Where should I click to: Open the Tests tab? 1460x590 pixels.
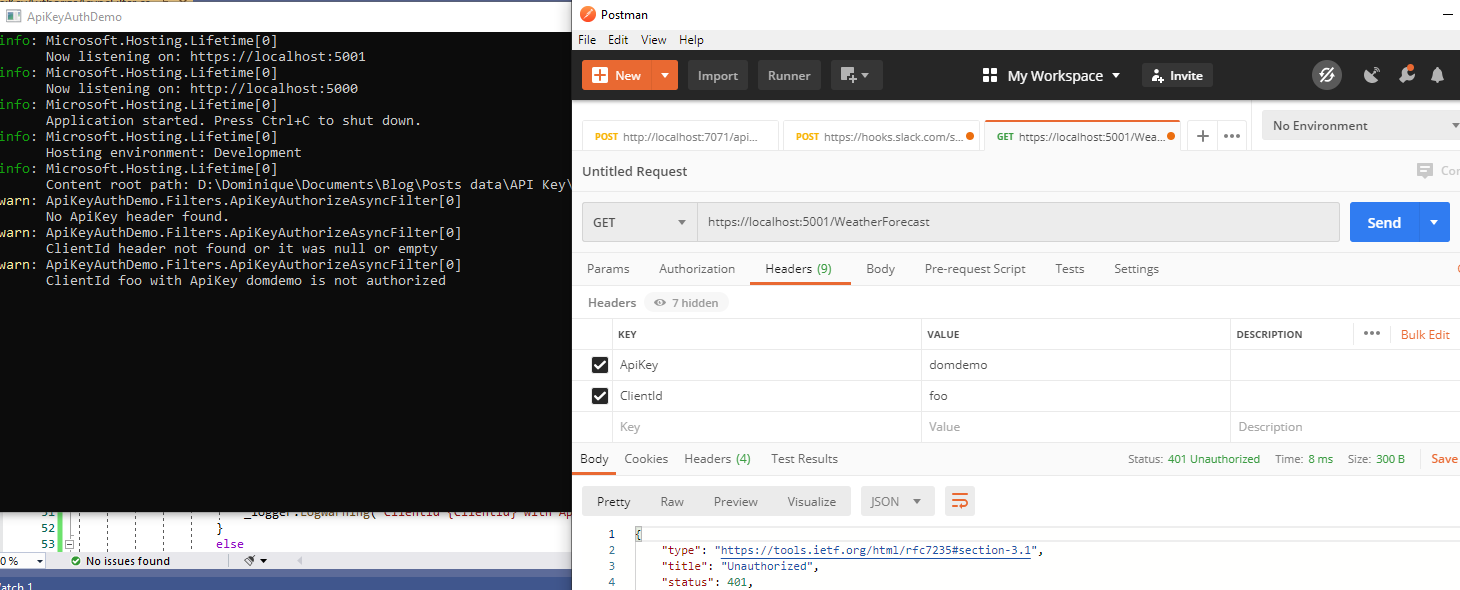[x=1070, y=269]
